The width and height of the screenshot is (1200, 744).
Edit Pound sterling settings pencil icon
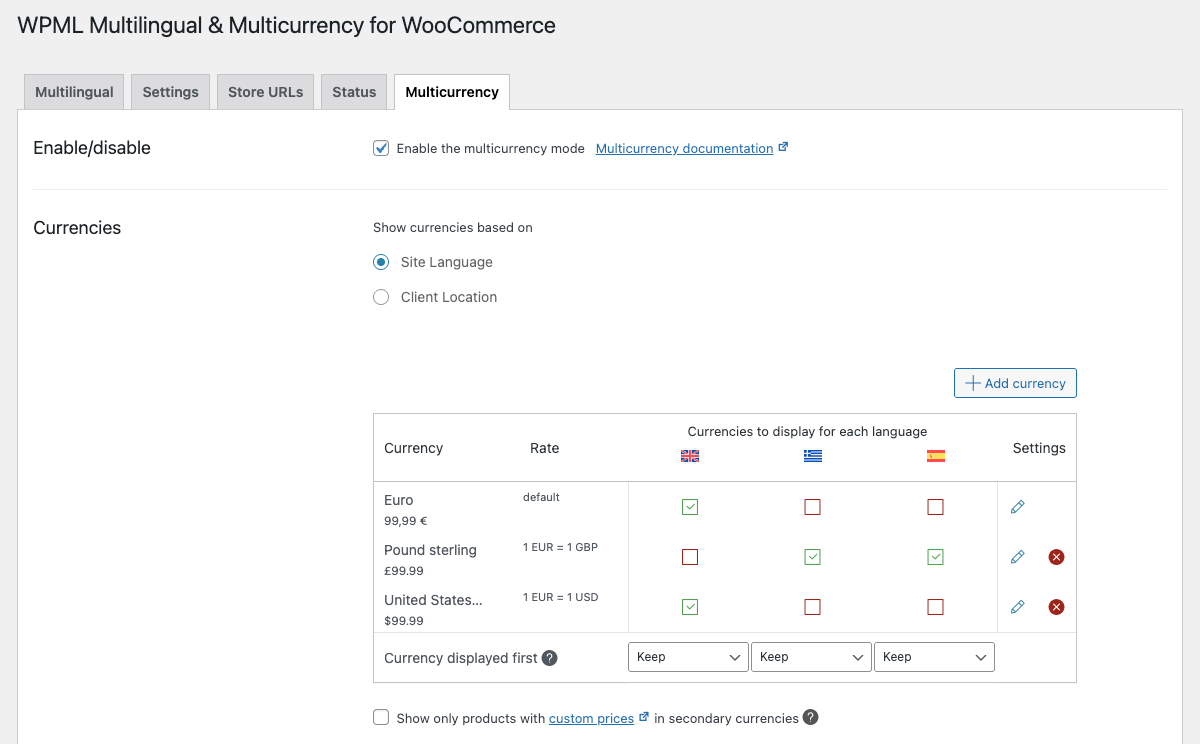[1018, 557]
